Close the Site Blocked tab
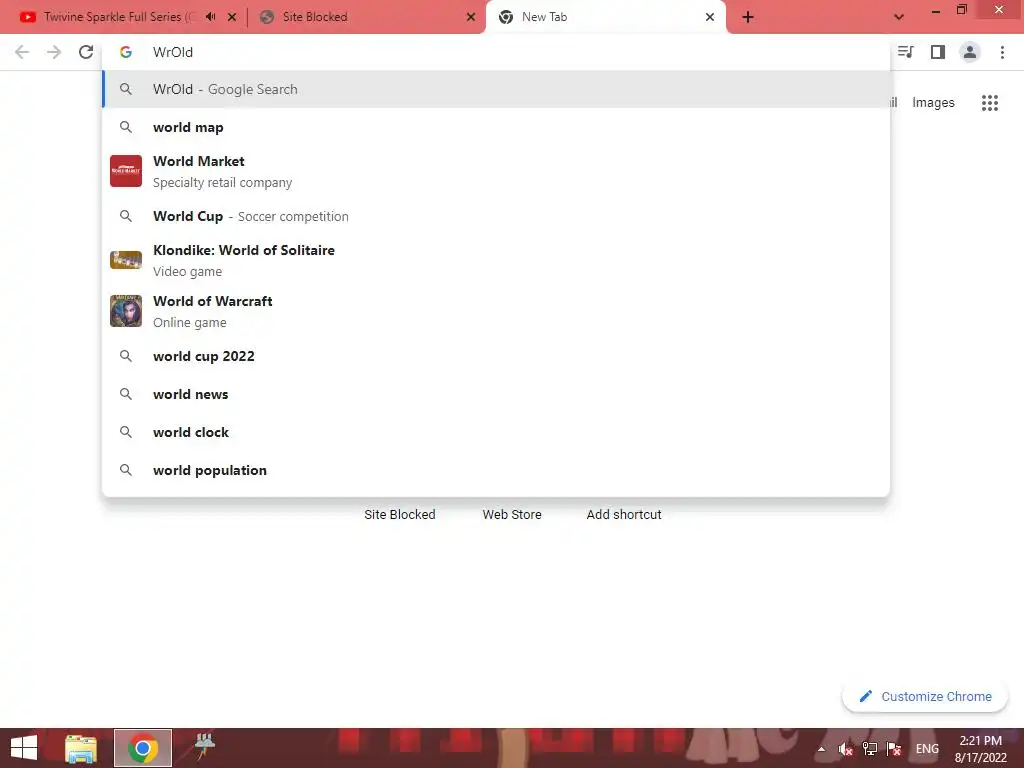Viewport: 1024px width, 768px height. coord(471,17)
